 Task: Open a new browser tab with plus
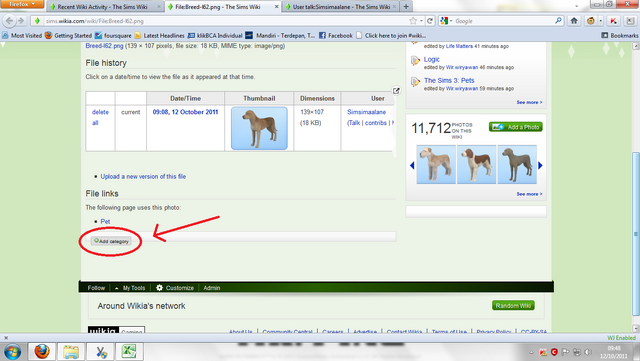tap(406, 7)
